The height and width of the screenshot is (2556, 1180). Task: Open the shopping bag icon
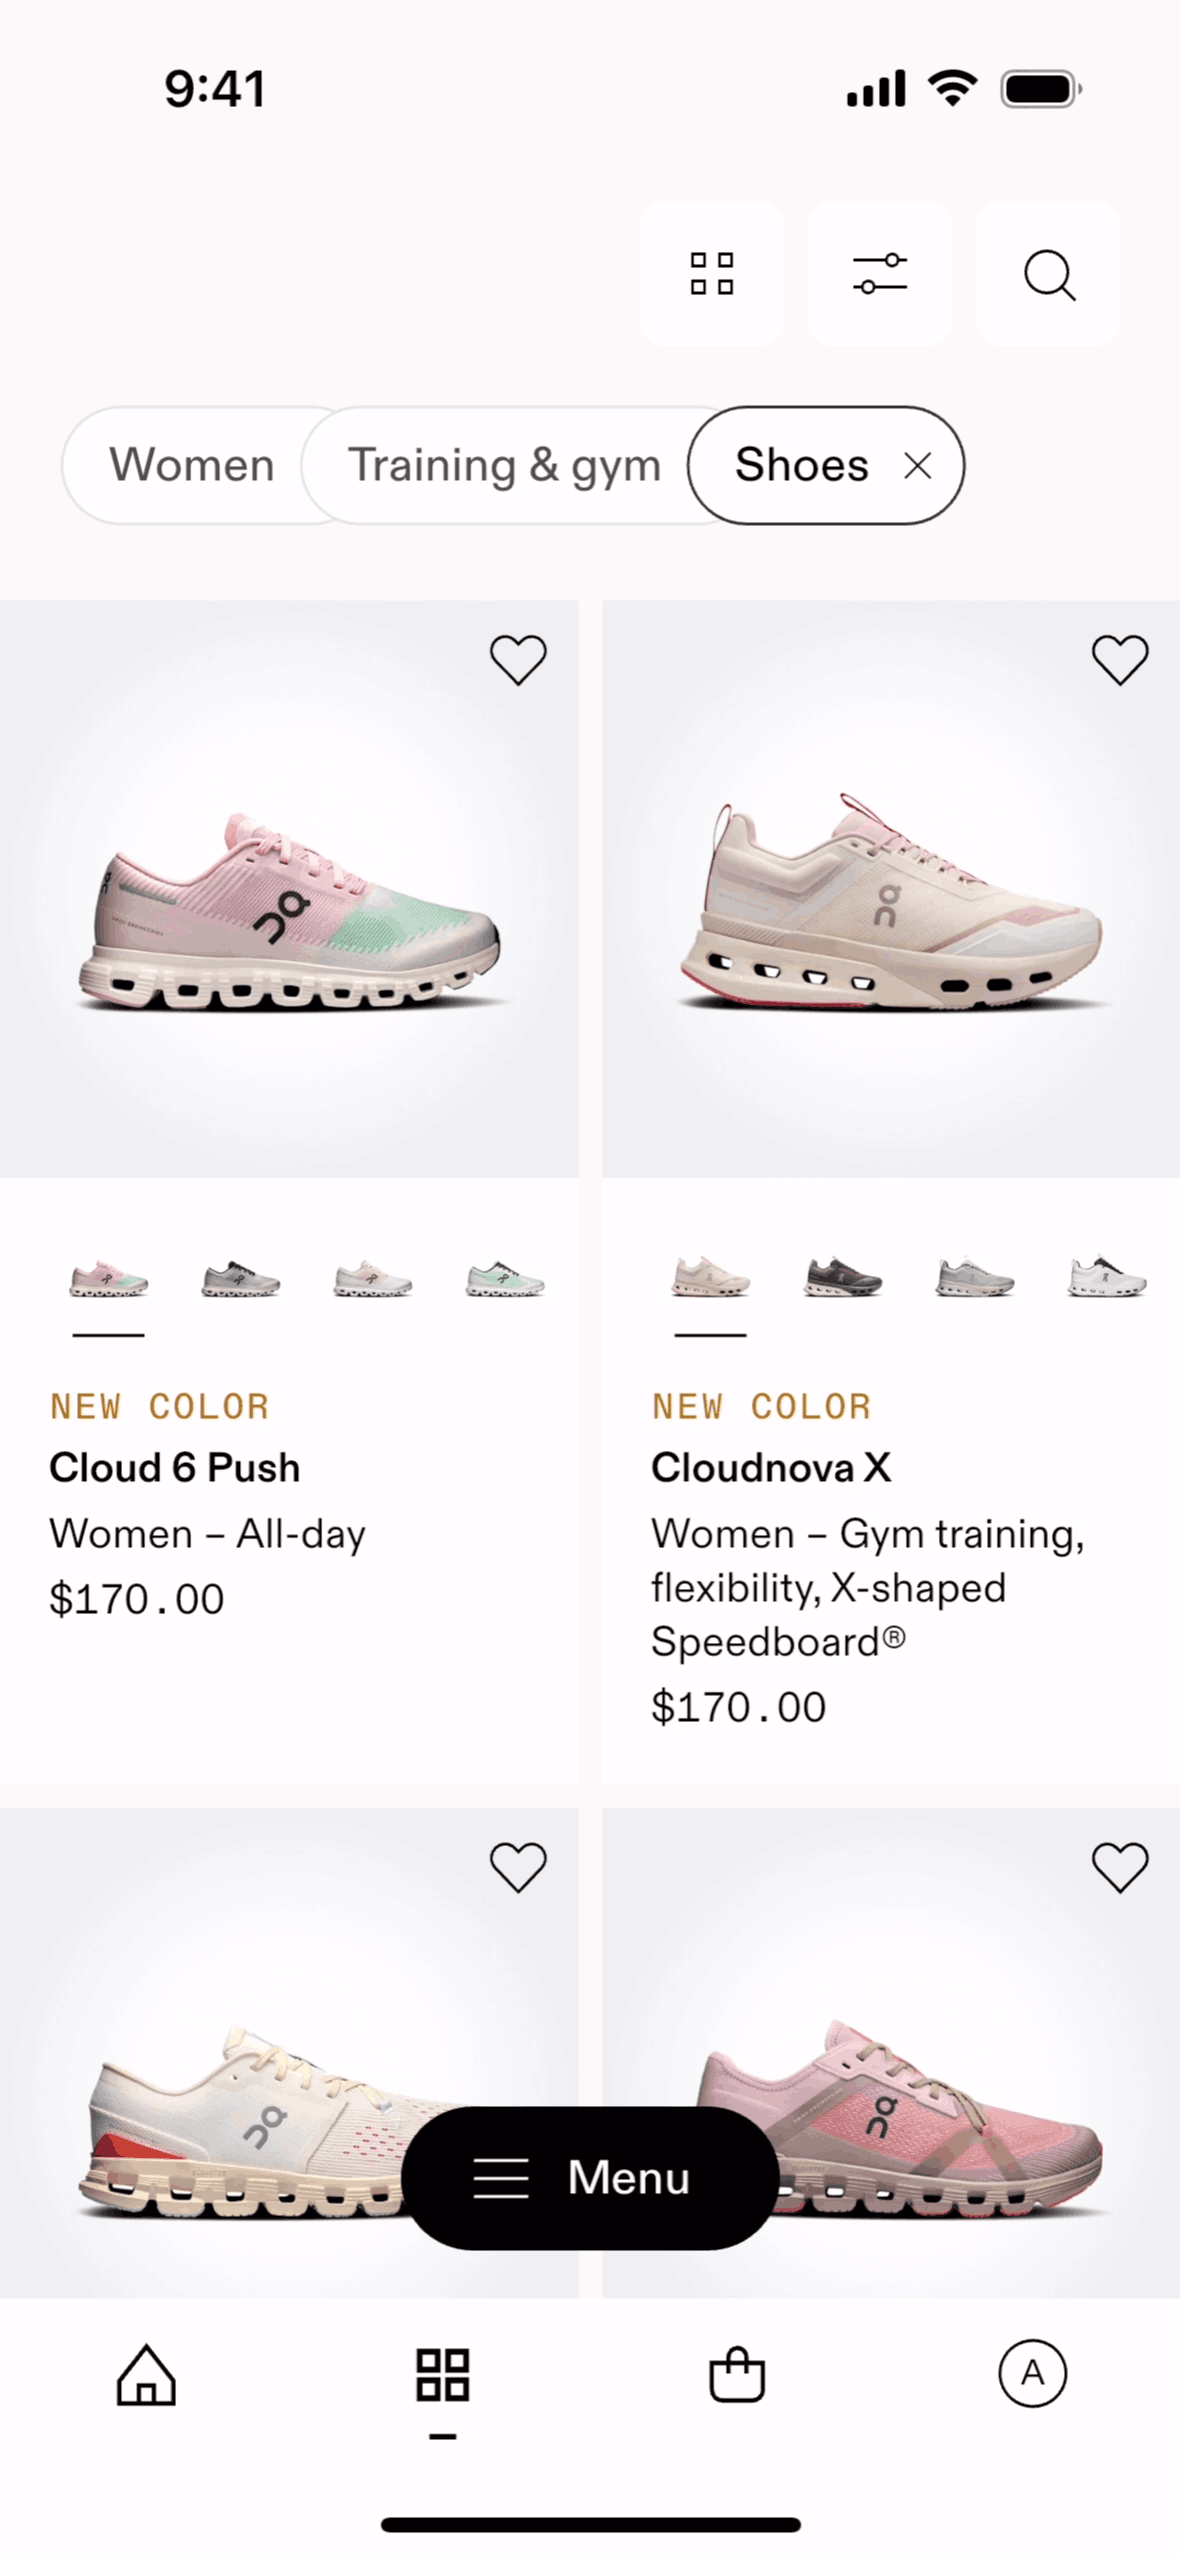coord(737,2374)
